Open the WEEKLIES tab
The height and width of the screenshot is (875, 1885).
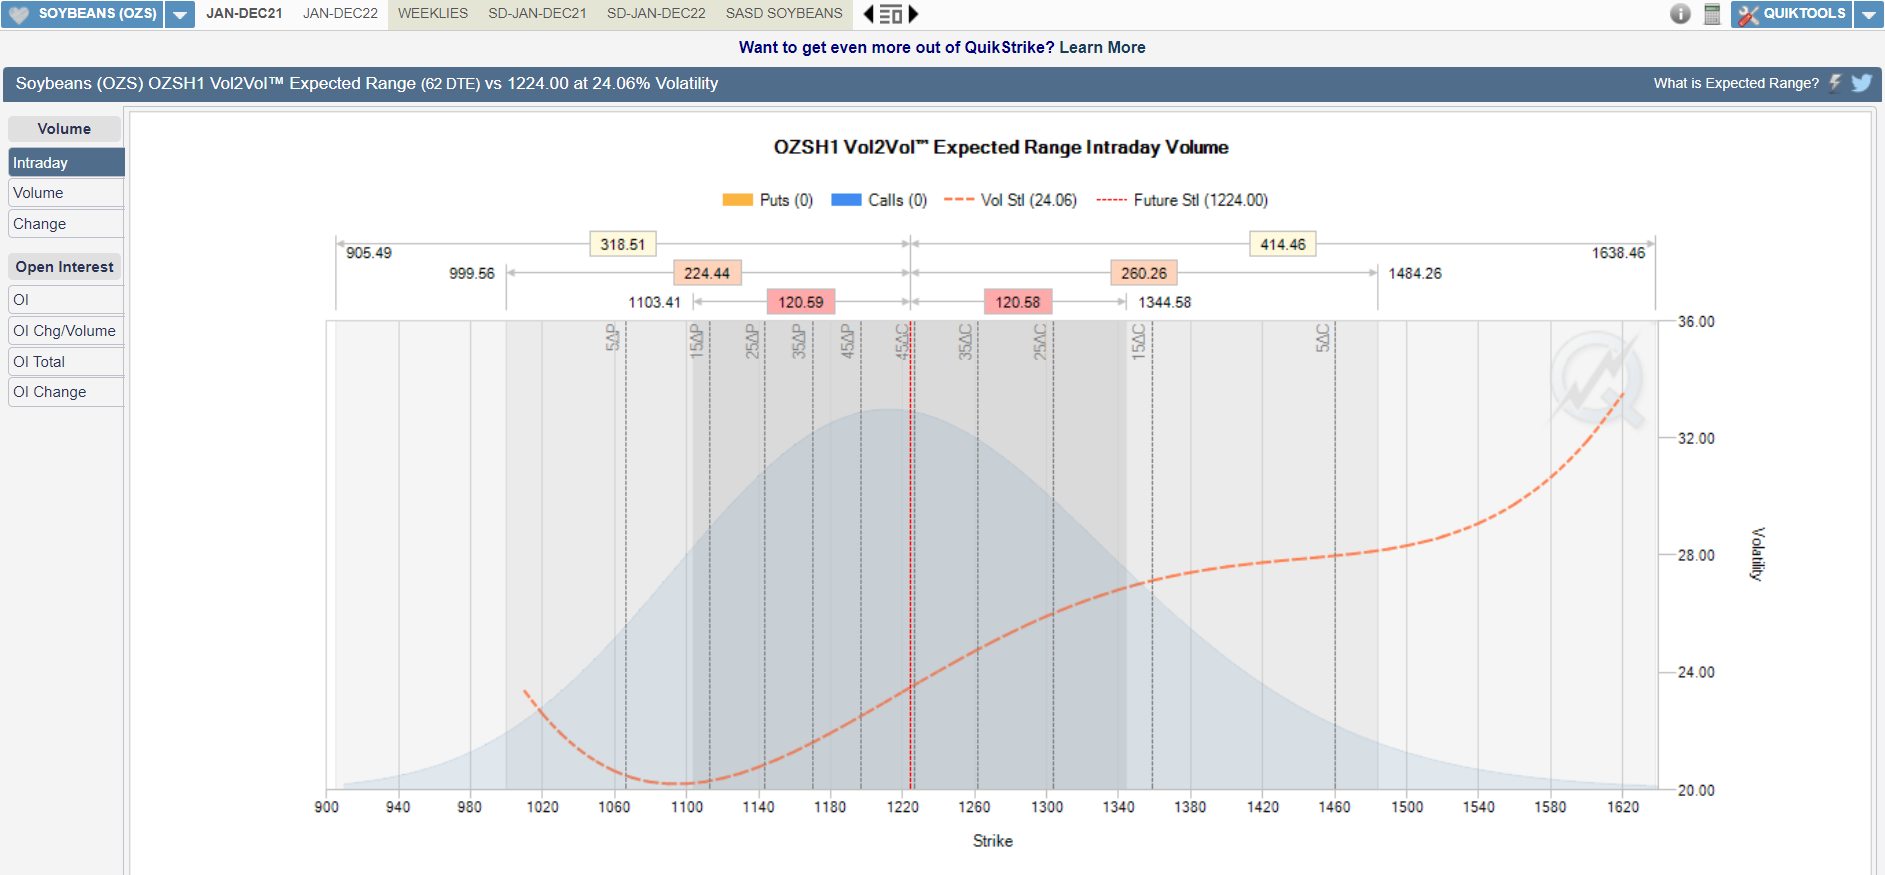[x=433, y=14]
